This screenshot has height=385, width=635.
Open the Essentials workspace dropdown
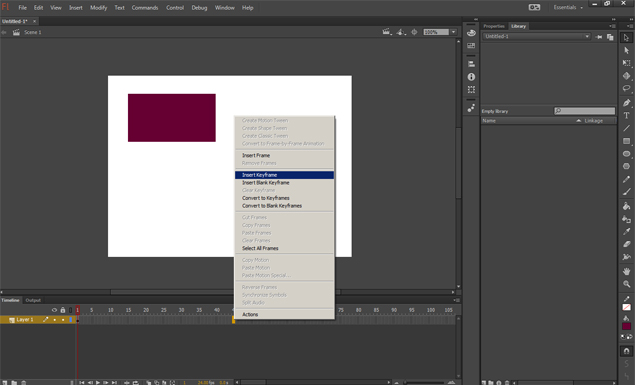568,7
